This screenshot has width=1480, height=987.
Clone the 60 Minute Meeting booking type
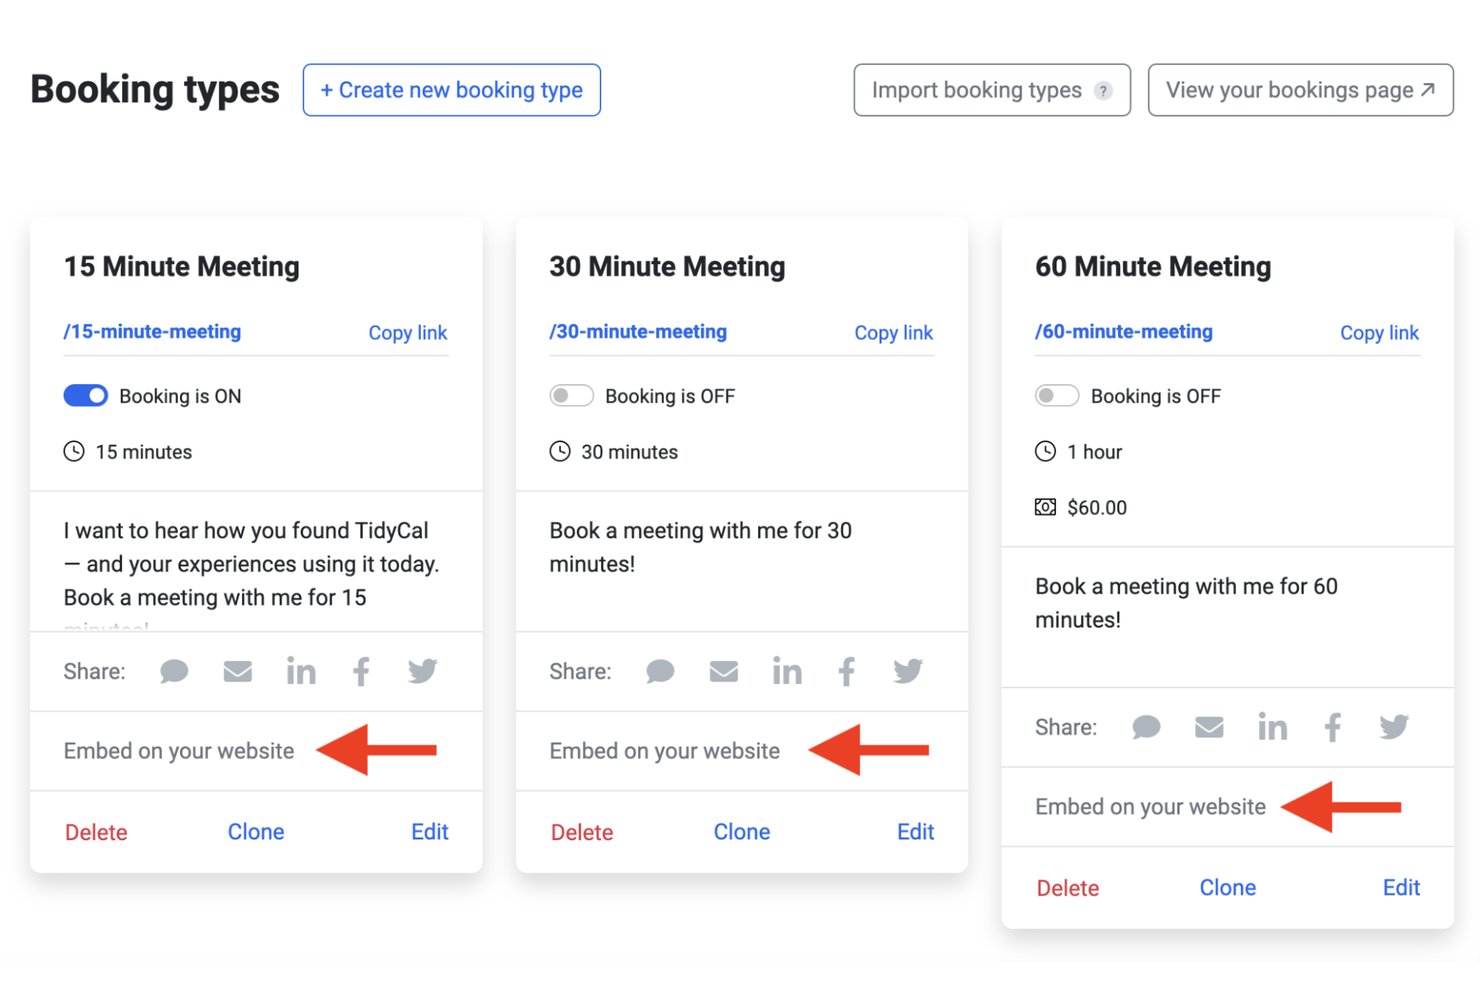coord(1228,888)
